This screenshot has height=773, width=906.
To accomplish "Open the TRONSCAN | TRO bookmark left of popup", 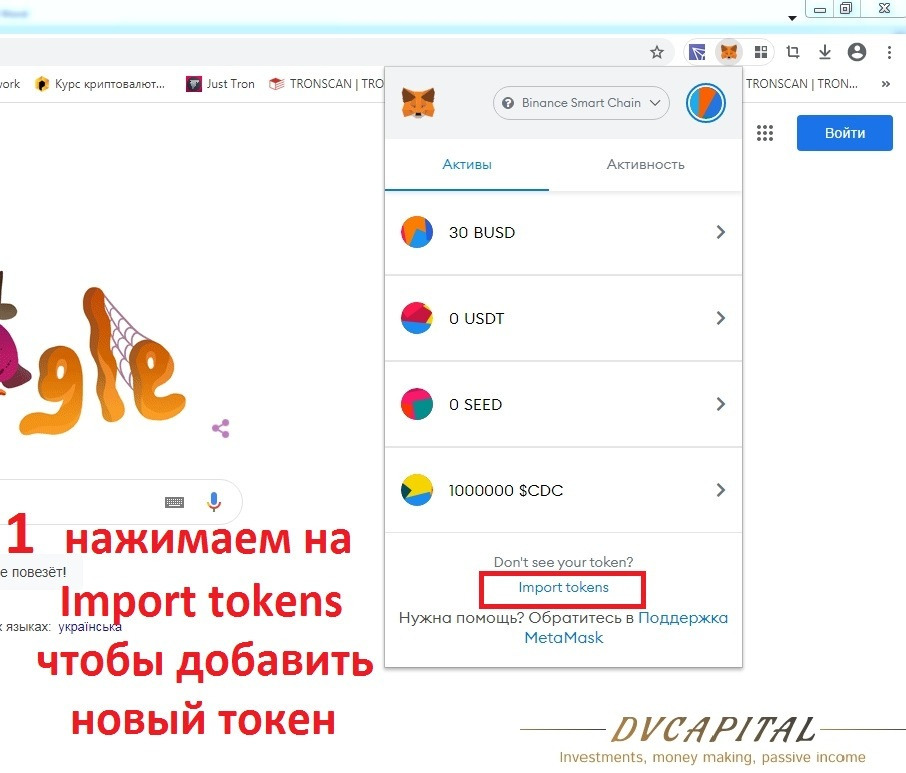I will click(326, 84).
